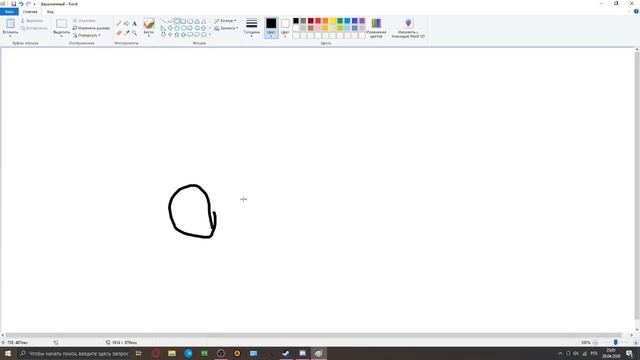Open the Help question mark icon

tap(636, 11)
